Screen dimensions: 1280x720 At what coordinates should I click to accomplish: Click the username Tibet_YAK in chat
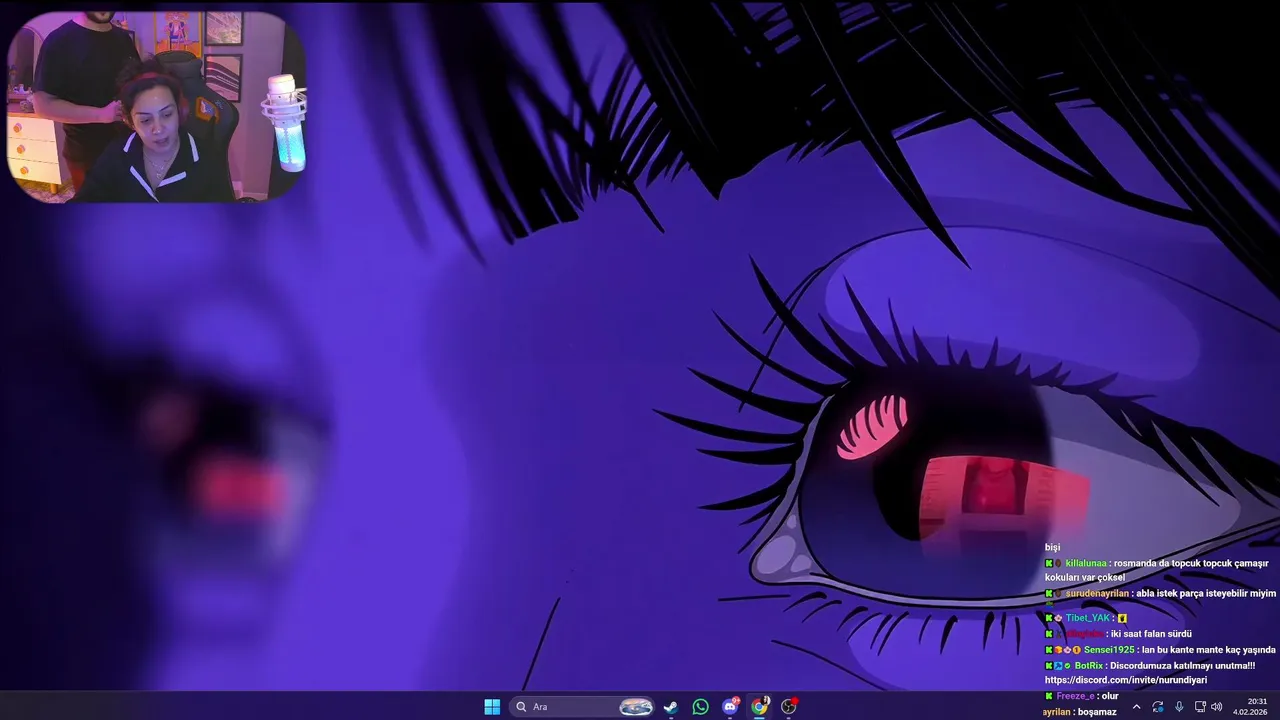coord(1088,618)
